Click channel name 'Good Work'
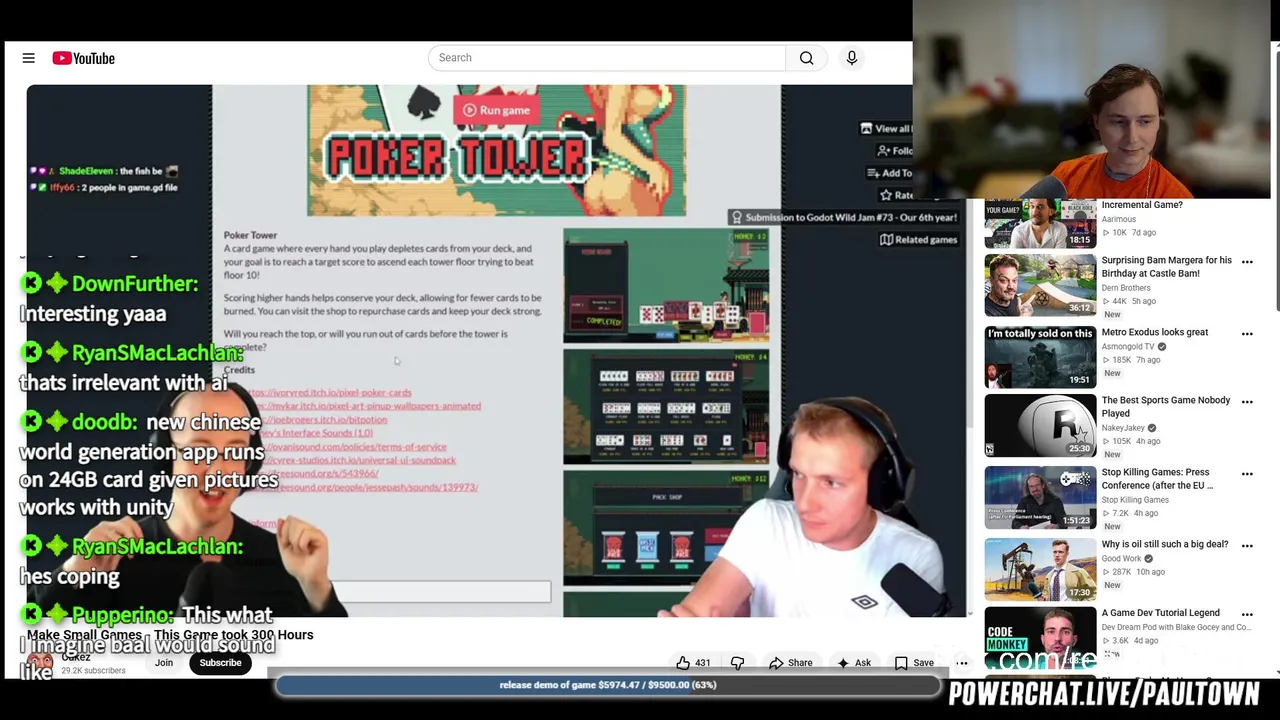Screen dimensions: 1280x720 (x=1121, y=559)
